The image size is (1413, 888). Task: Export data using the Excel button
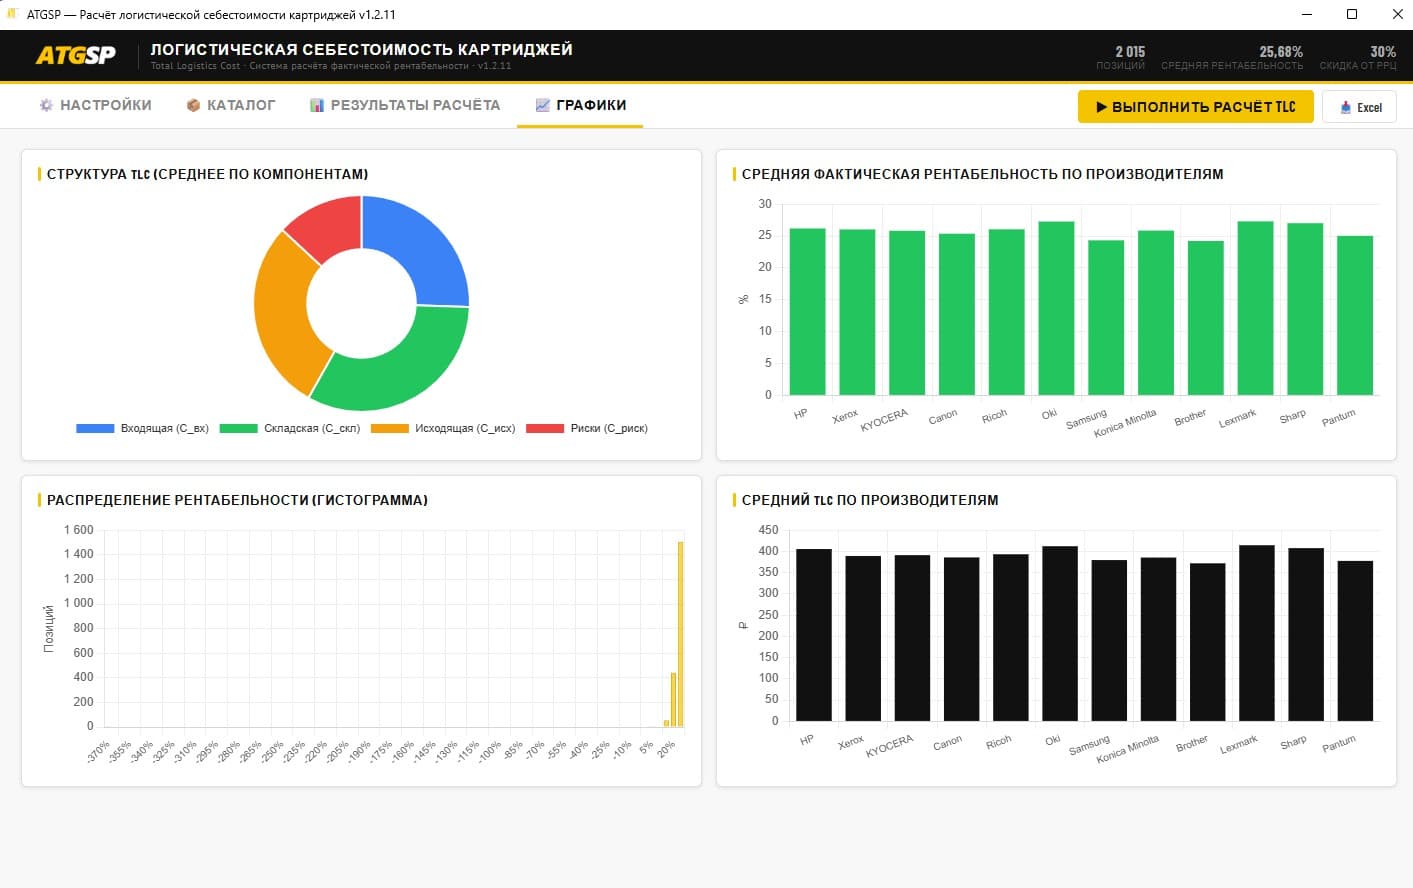tap(1359, 107)
